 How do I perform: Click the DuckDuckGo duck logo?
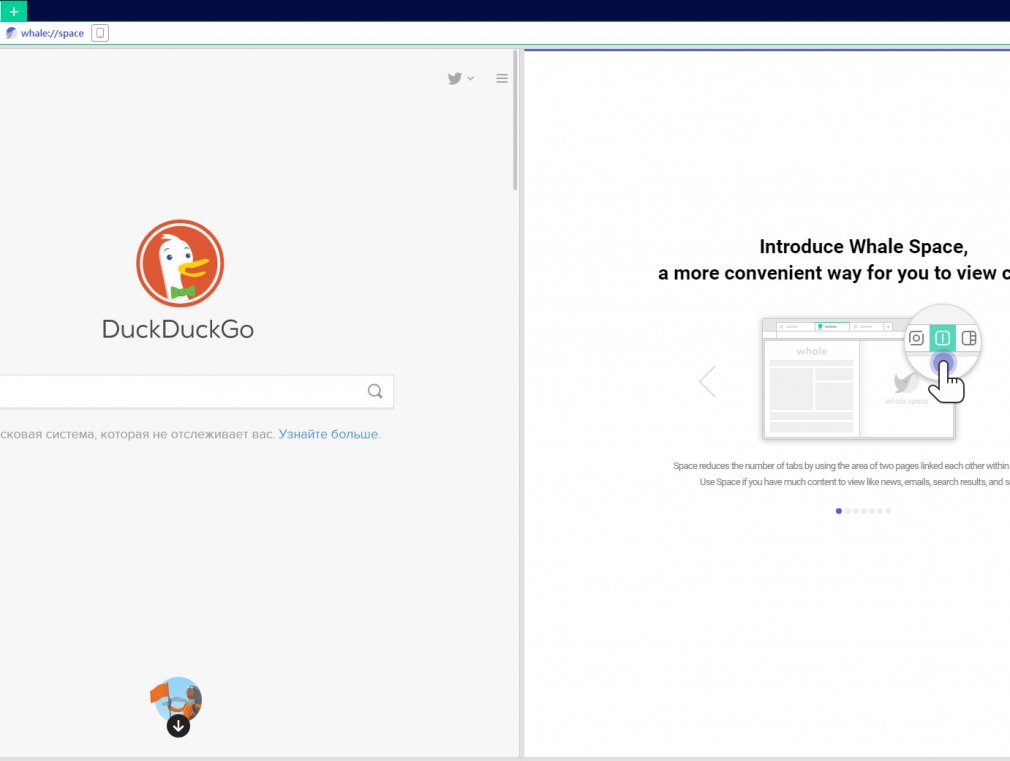click(x=180, y=263)
